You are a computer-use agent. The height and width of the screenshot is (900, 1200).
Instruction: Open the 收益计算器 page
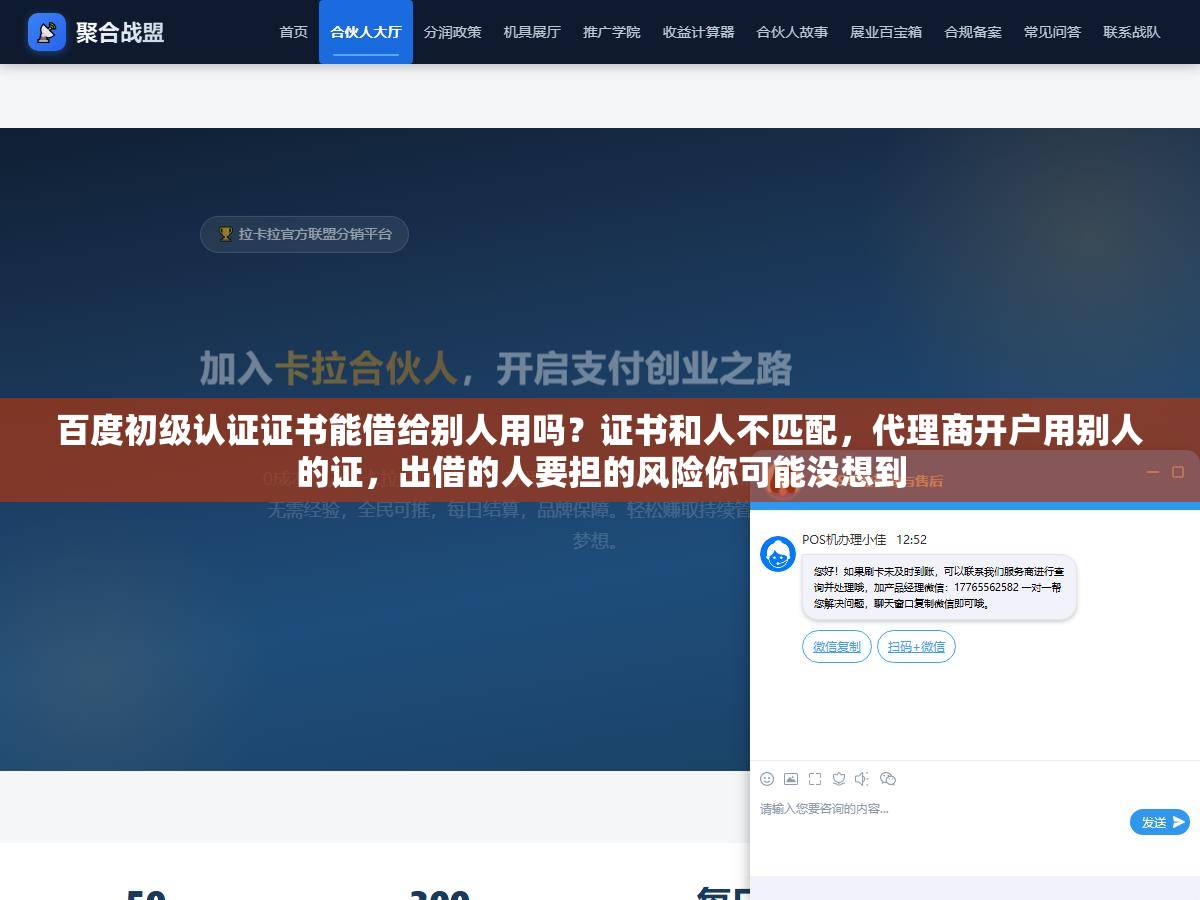pos(698,32)
